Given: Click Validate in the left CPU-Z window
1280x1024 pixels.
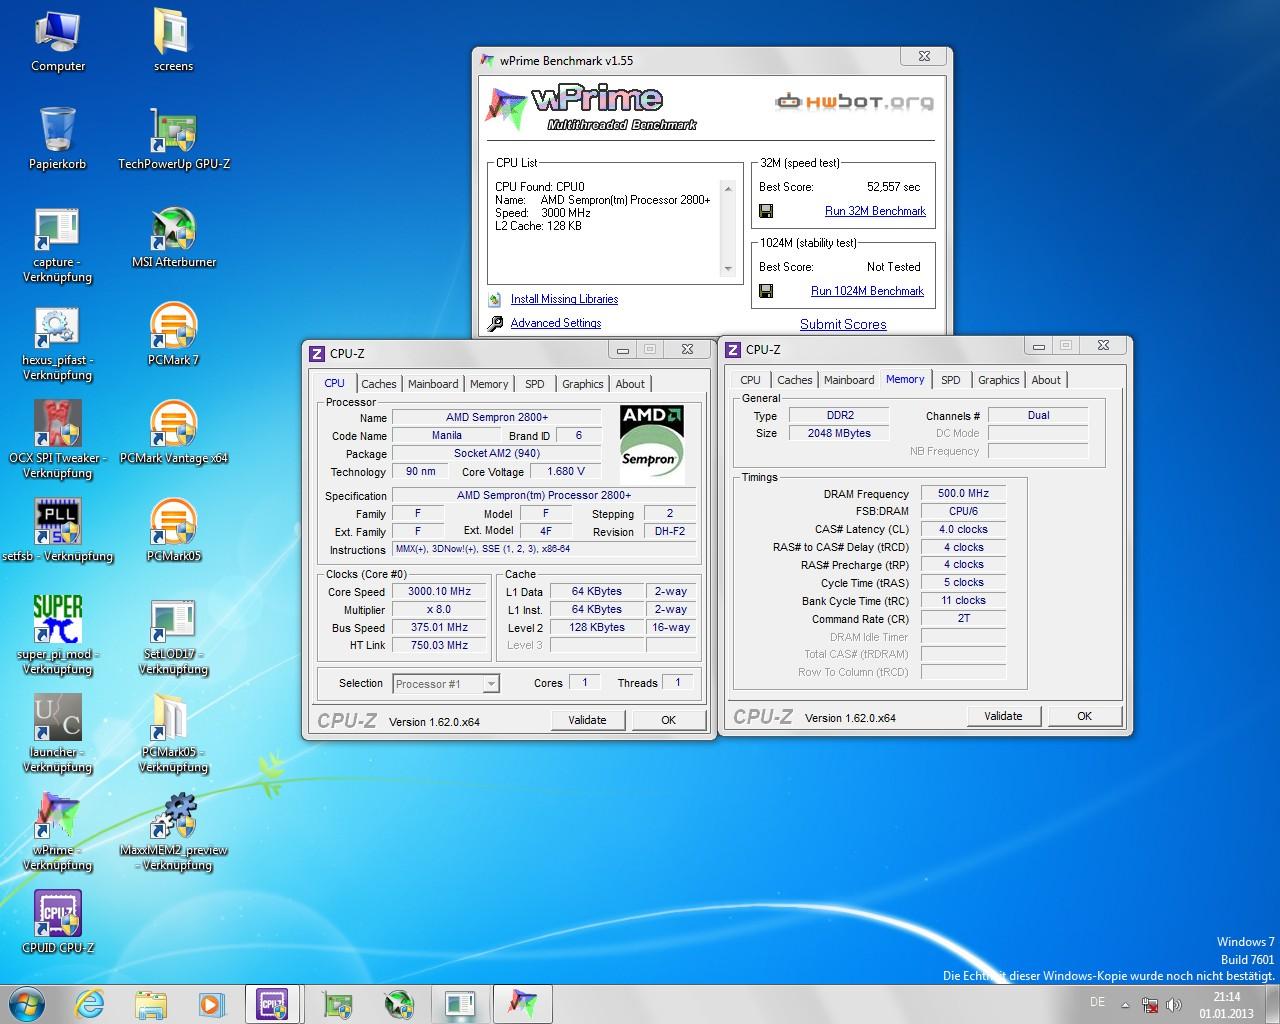Looking at the screenshot, I should (x=587, y=720).
